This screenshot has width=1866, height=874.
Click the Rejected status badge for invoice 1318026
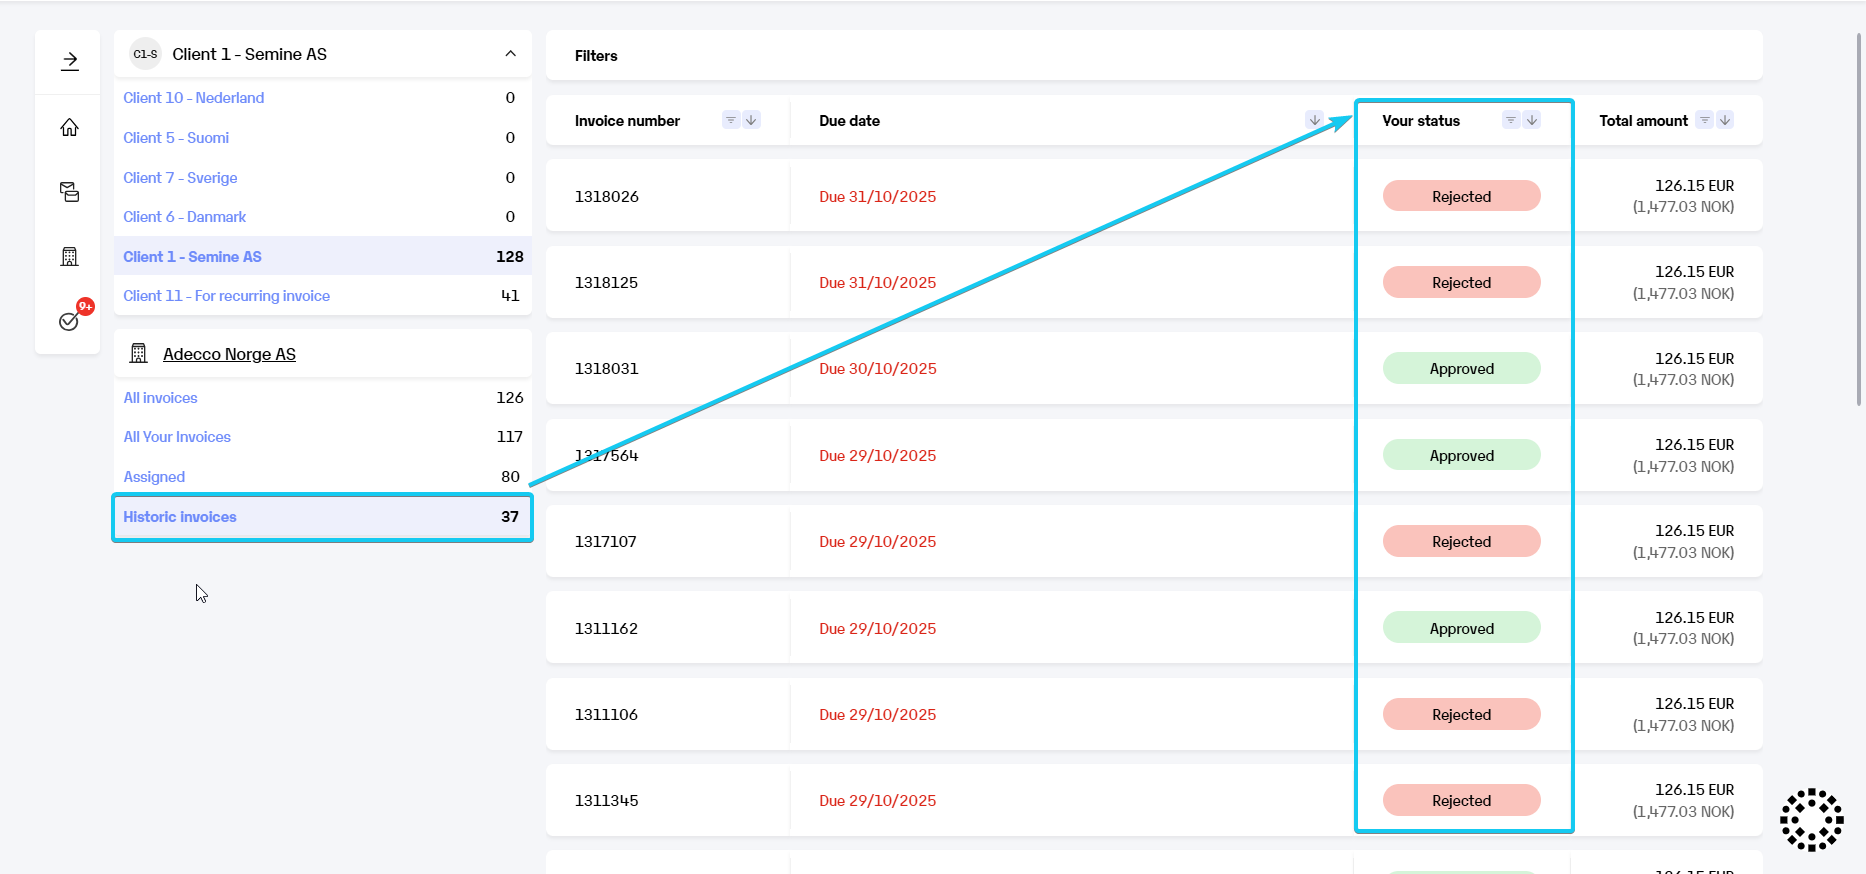click(x=1461, y=197)
